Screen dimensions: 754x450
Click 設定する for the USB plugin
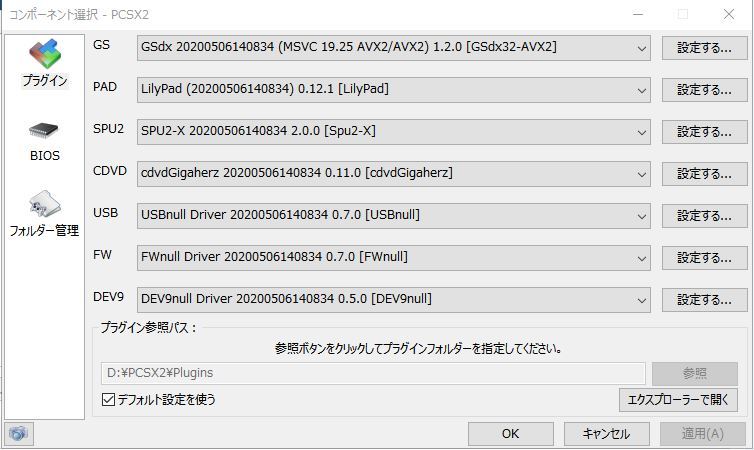[x=704, y=215]
